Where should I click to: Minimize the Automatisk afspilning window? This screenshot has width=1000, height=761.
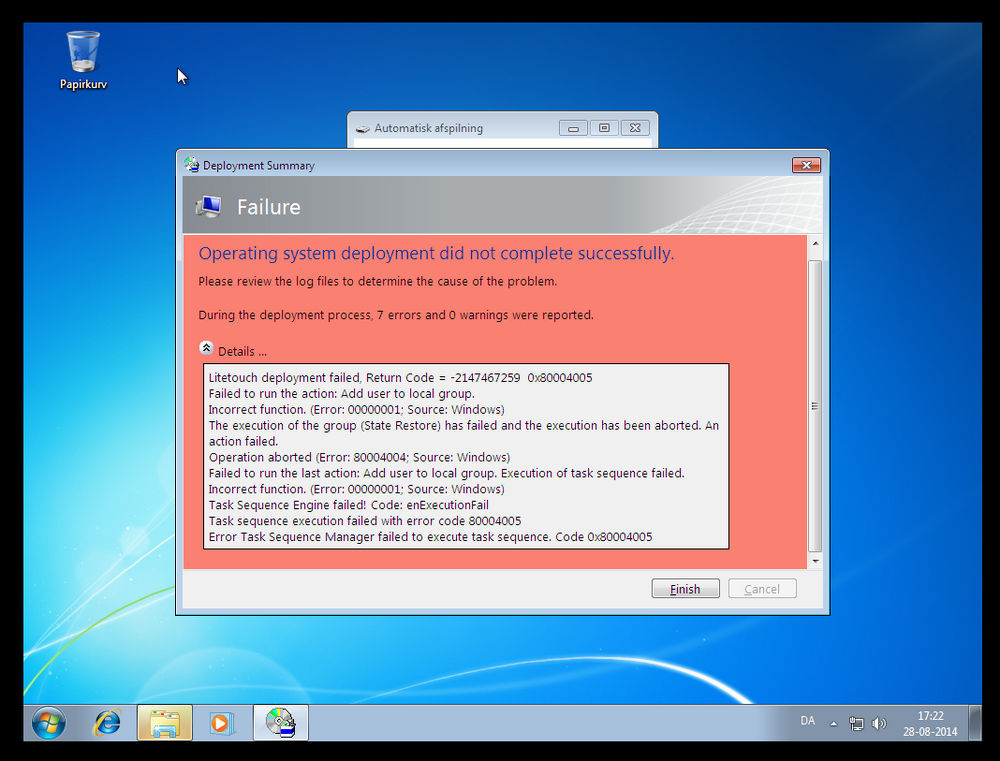click(573, 128)
